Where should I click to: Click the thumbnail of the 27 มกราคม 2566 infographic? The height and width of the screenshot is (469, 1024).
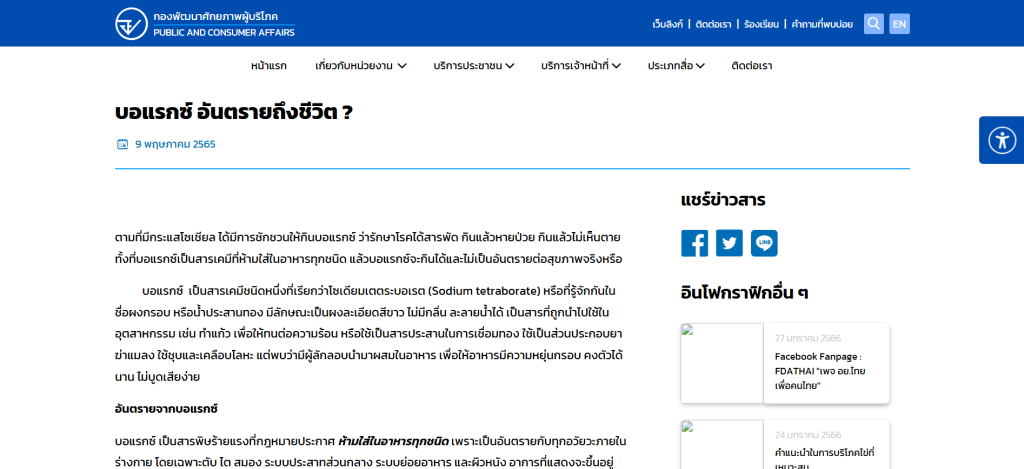(x=722, y=363)
